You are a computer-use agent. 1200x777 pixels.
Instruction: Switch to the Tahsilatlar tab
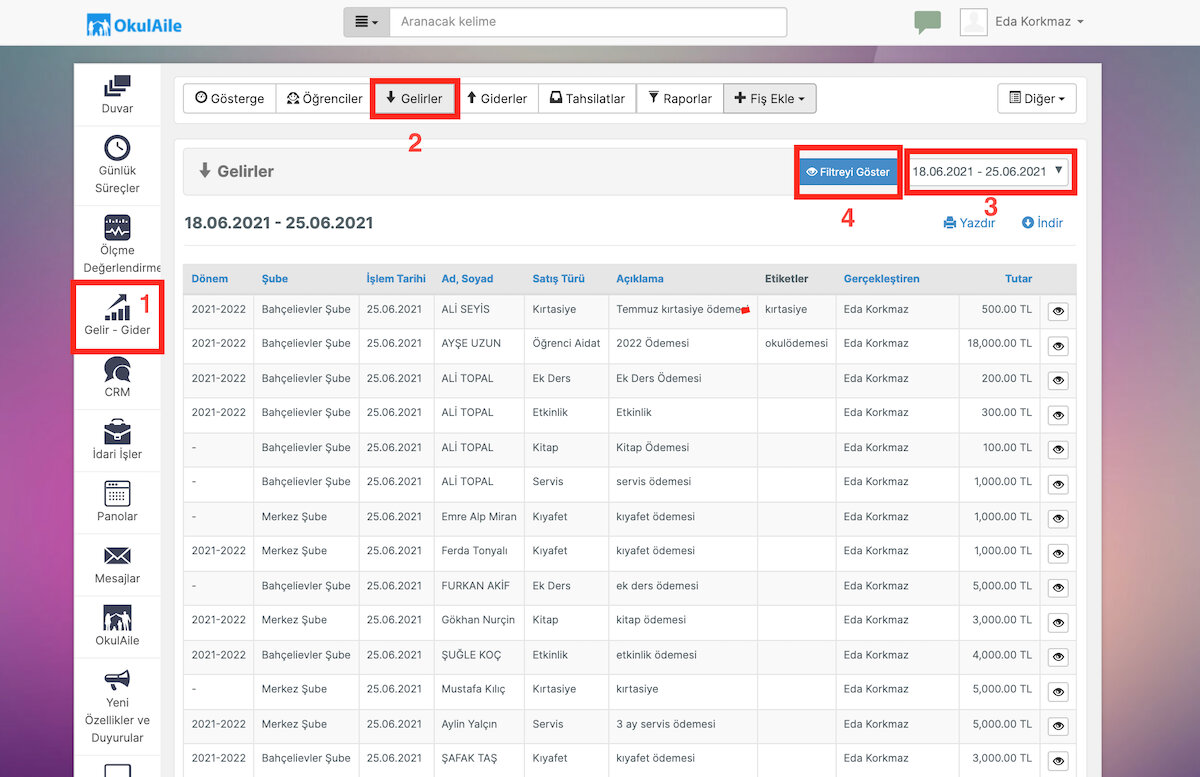tap(587, 98)
